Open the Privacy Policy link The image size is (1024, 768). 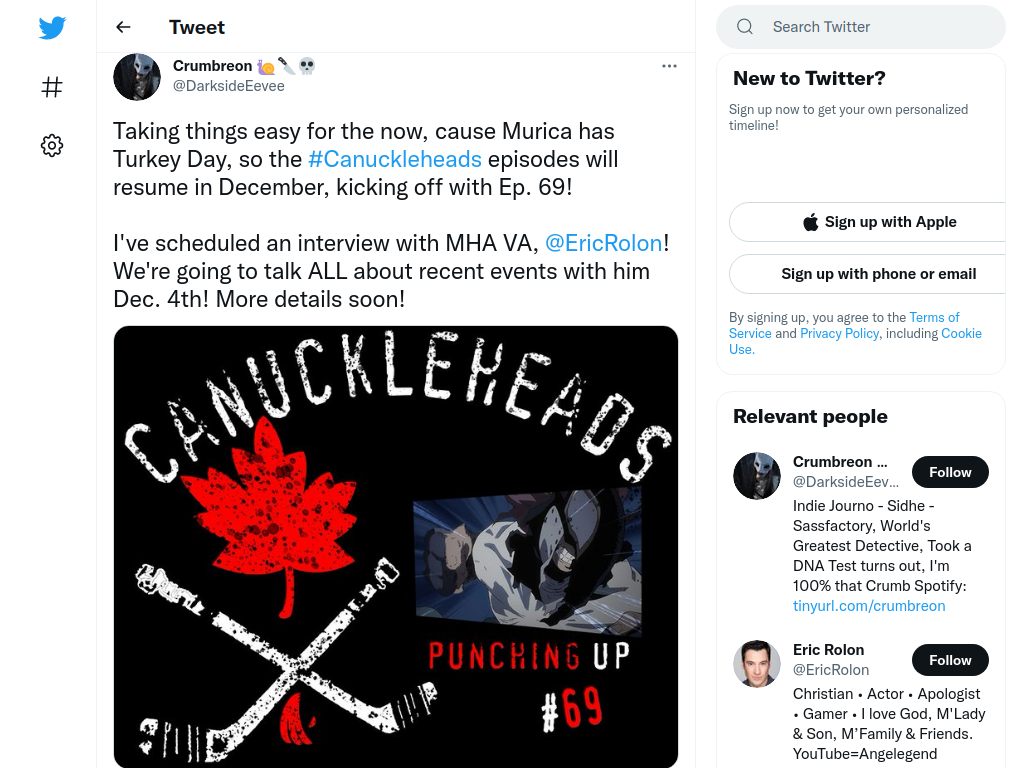(x=839, y=333)
